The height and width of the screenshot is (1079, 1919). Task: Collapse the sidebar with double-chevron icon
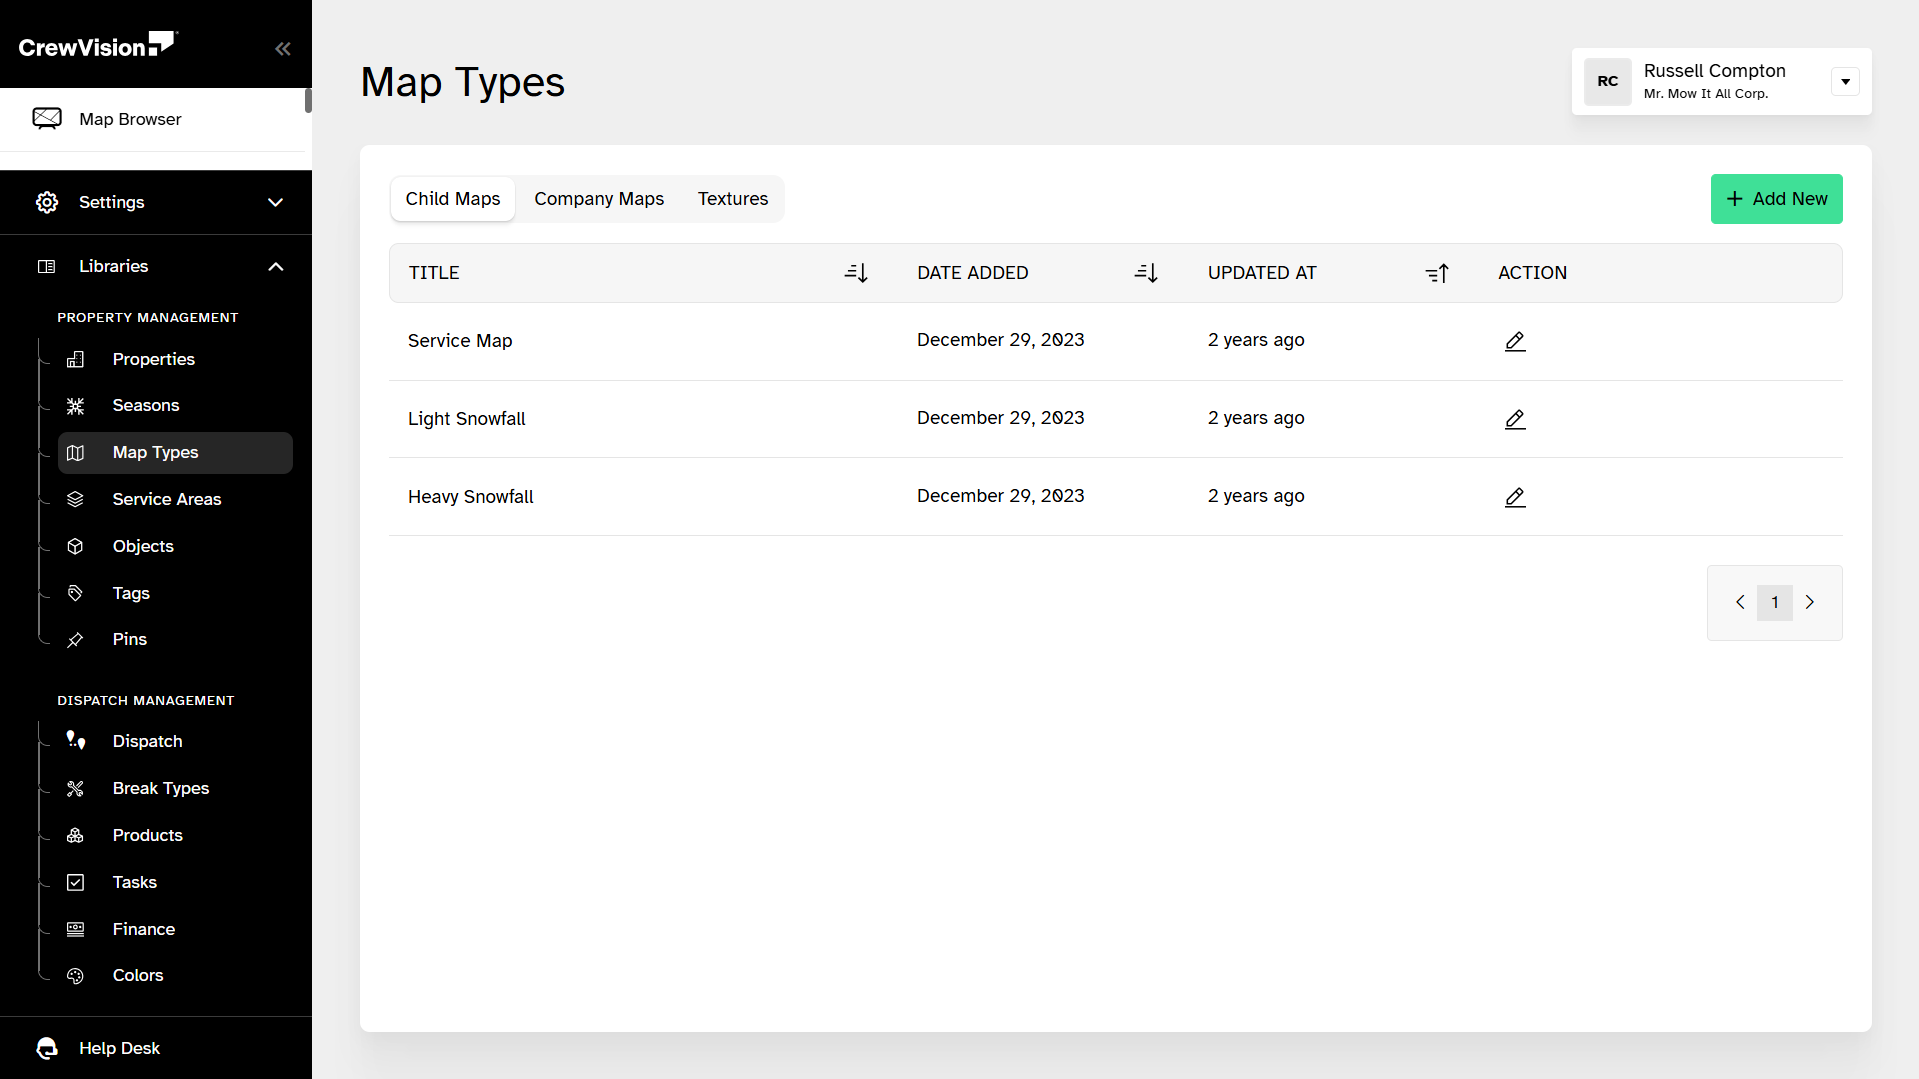tap(283, 48)
